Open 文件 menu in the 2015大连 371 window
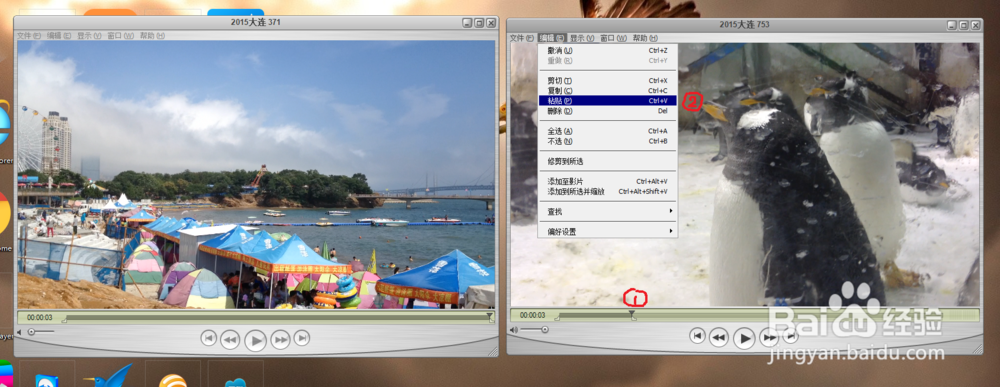 click(29, 36)
